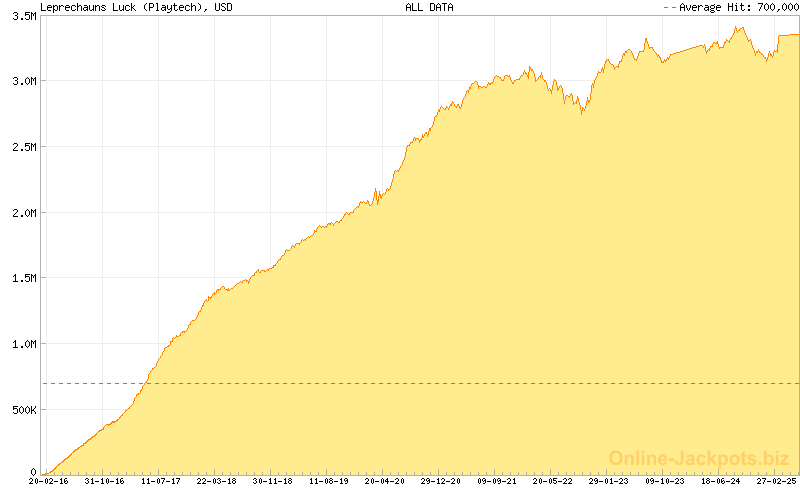Click the 27-02-25 date on x-axis
Screen dimensions: 800x490
click(x=776, y=482)
